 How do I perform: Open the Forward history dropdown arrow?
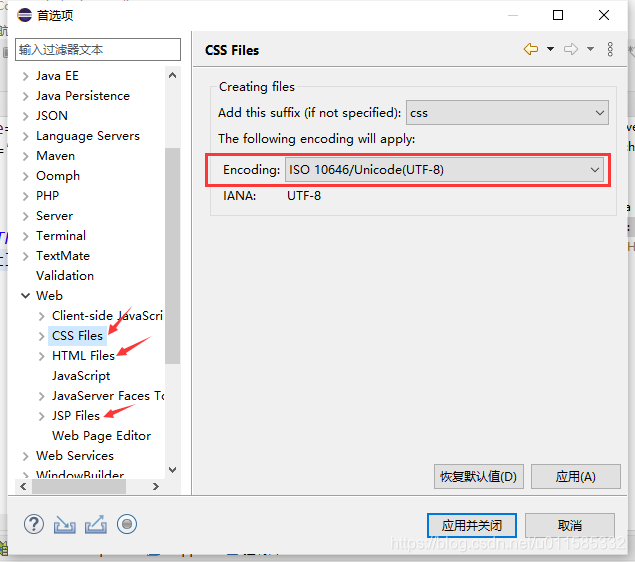tap(590, 49)
